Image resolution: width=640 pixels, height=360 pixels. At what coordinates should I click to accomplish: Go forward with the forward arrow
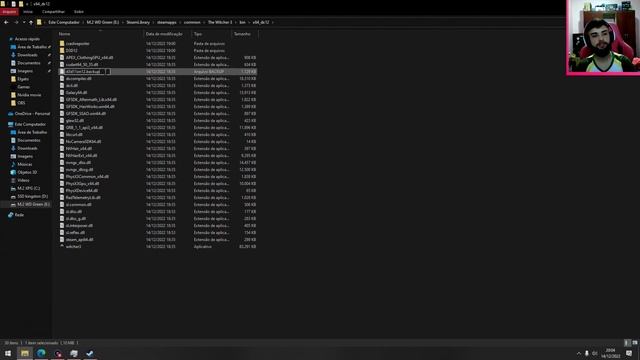pyautogui.click(x=16, y=22)
